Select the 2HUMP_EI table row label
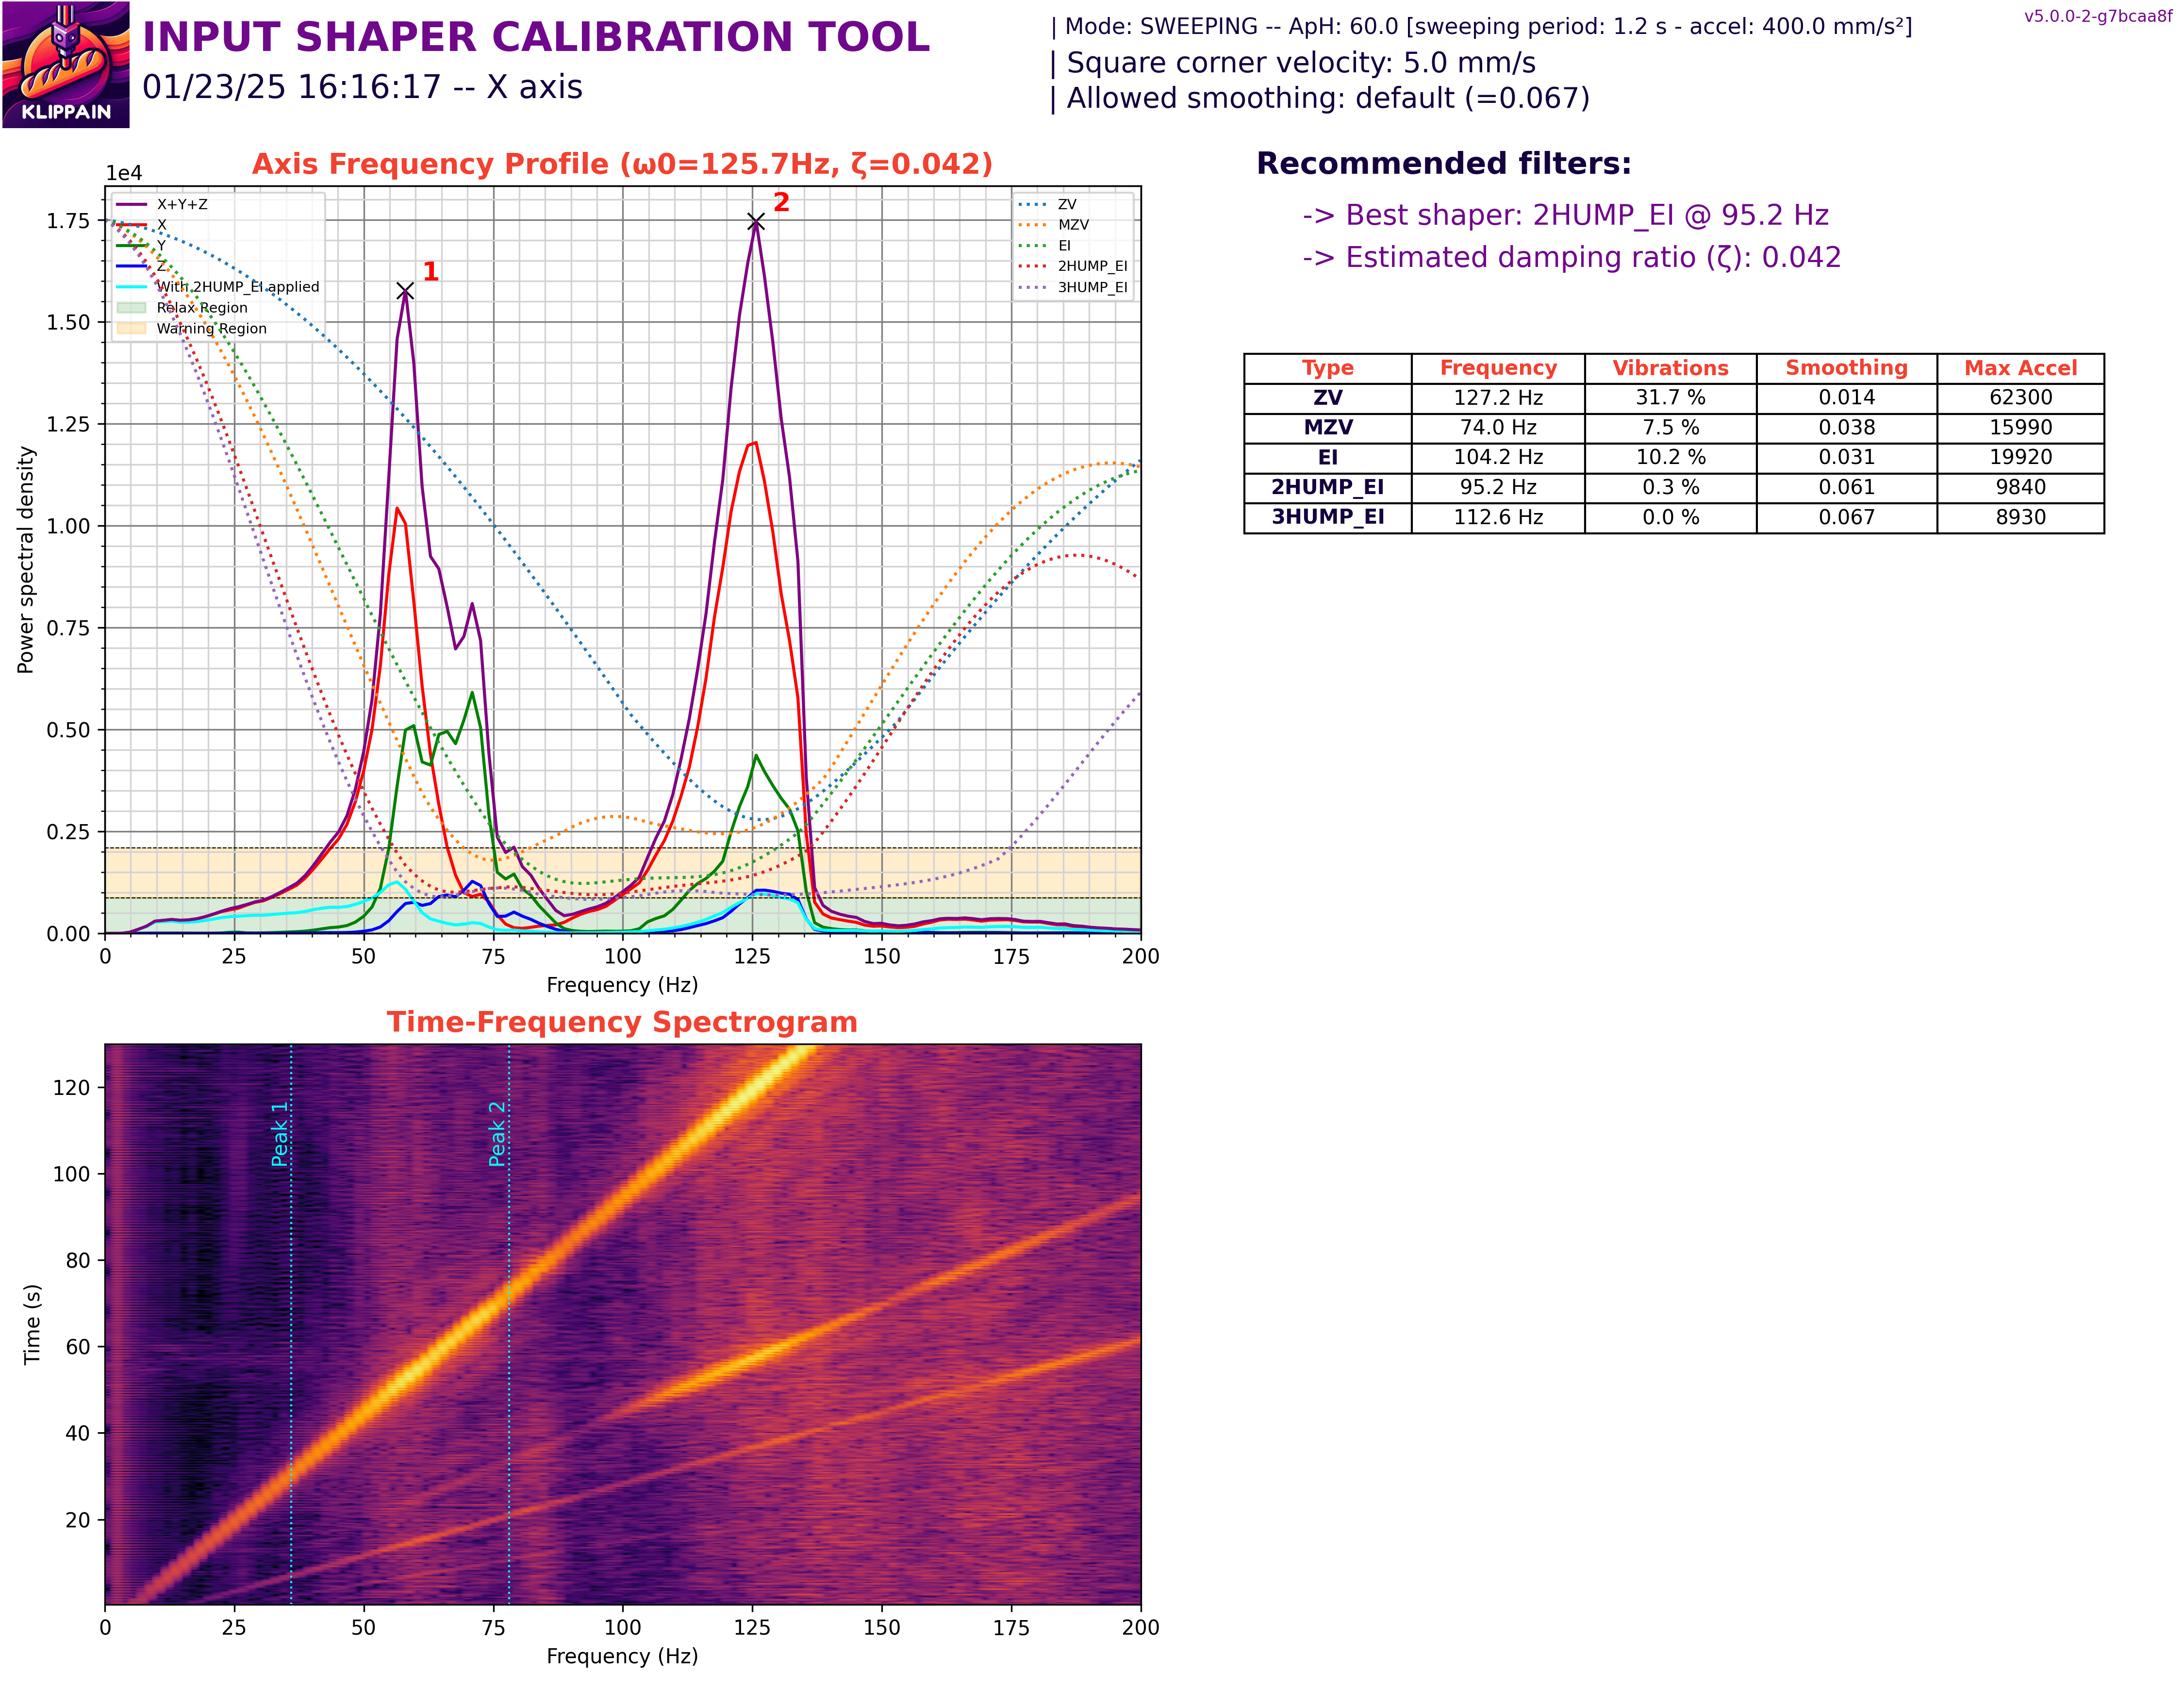Viewport: 2184px width, 1689px height. click(x=1327, y=487)
